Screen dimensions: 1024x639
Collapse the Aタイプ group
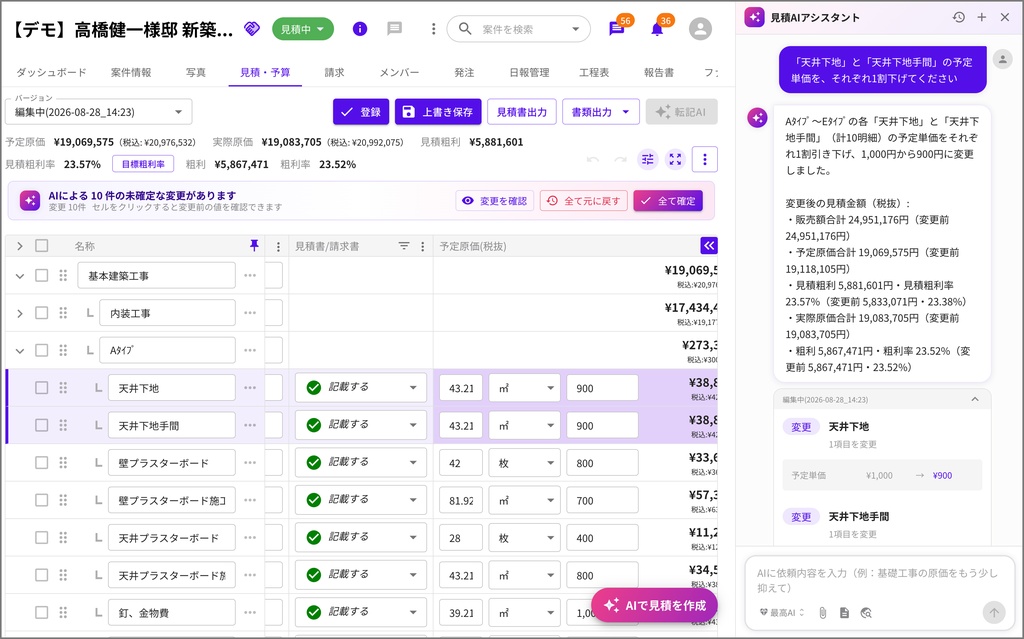click(x=20, y=351)
